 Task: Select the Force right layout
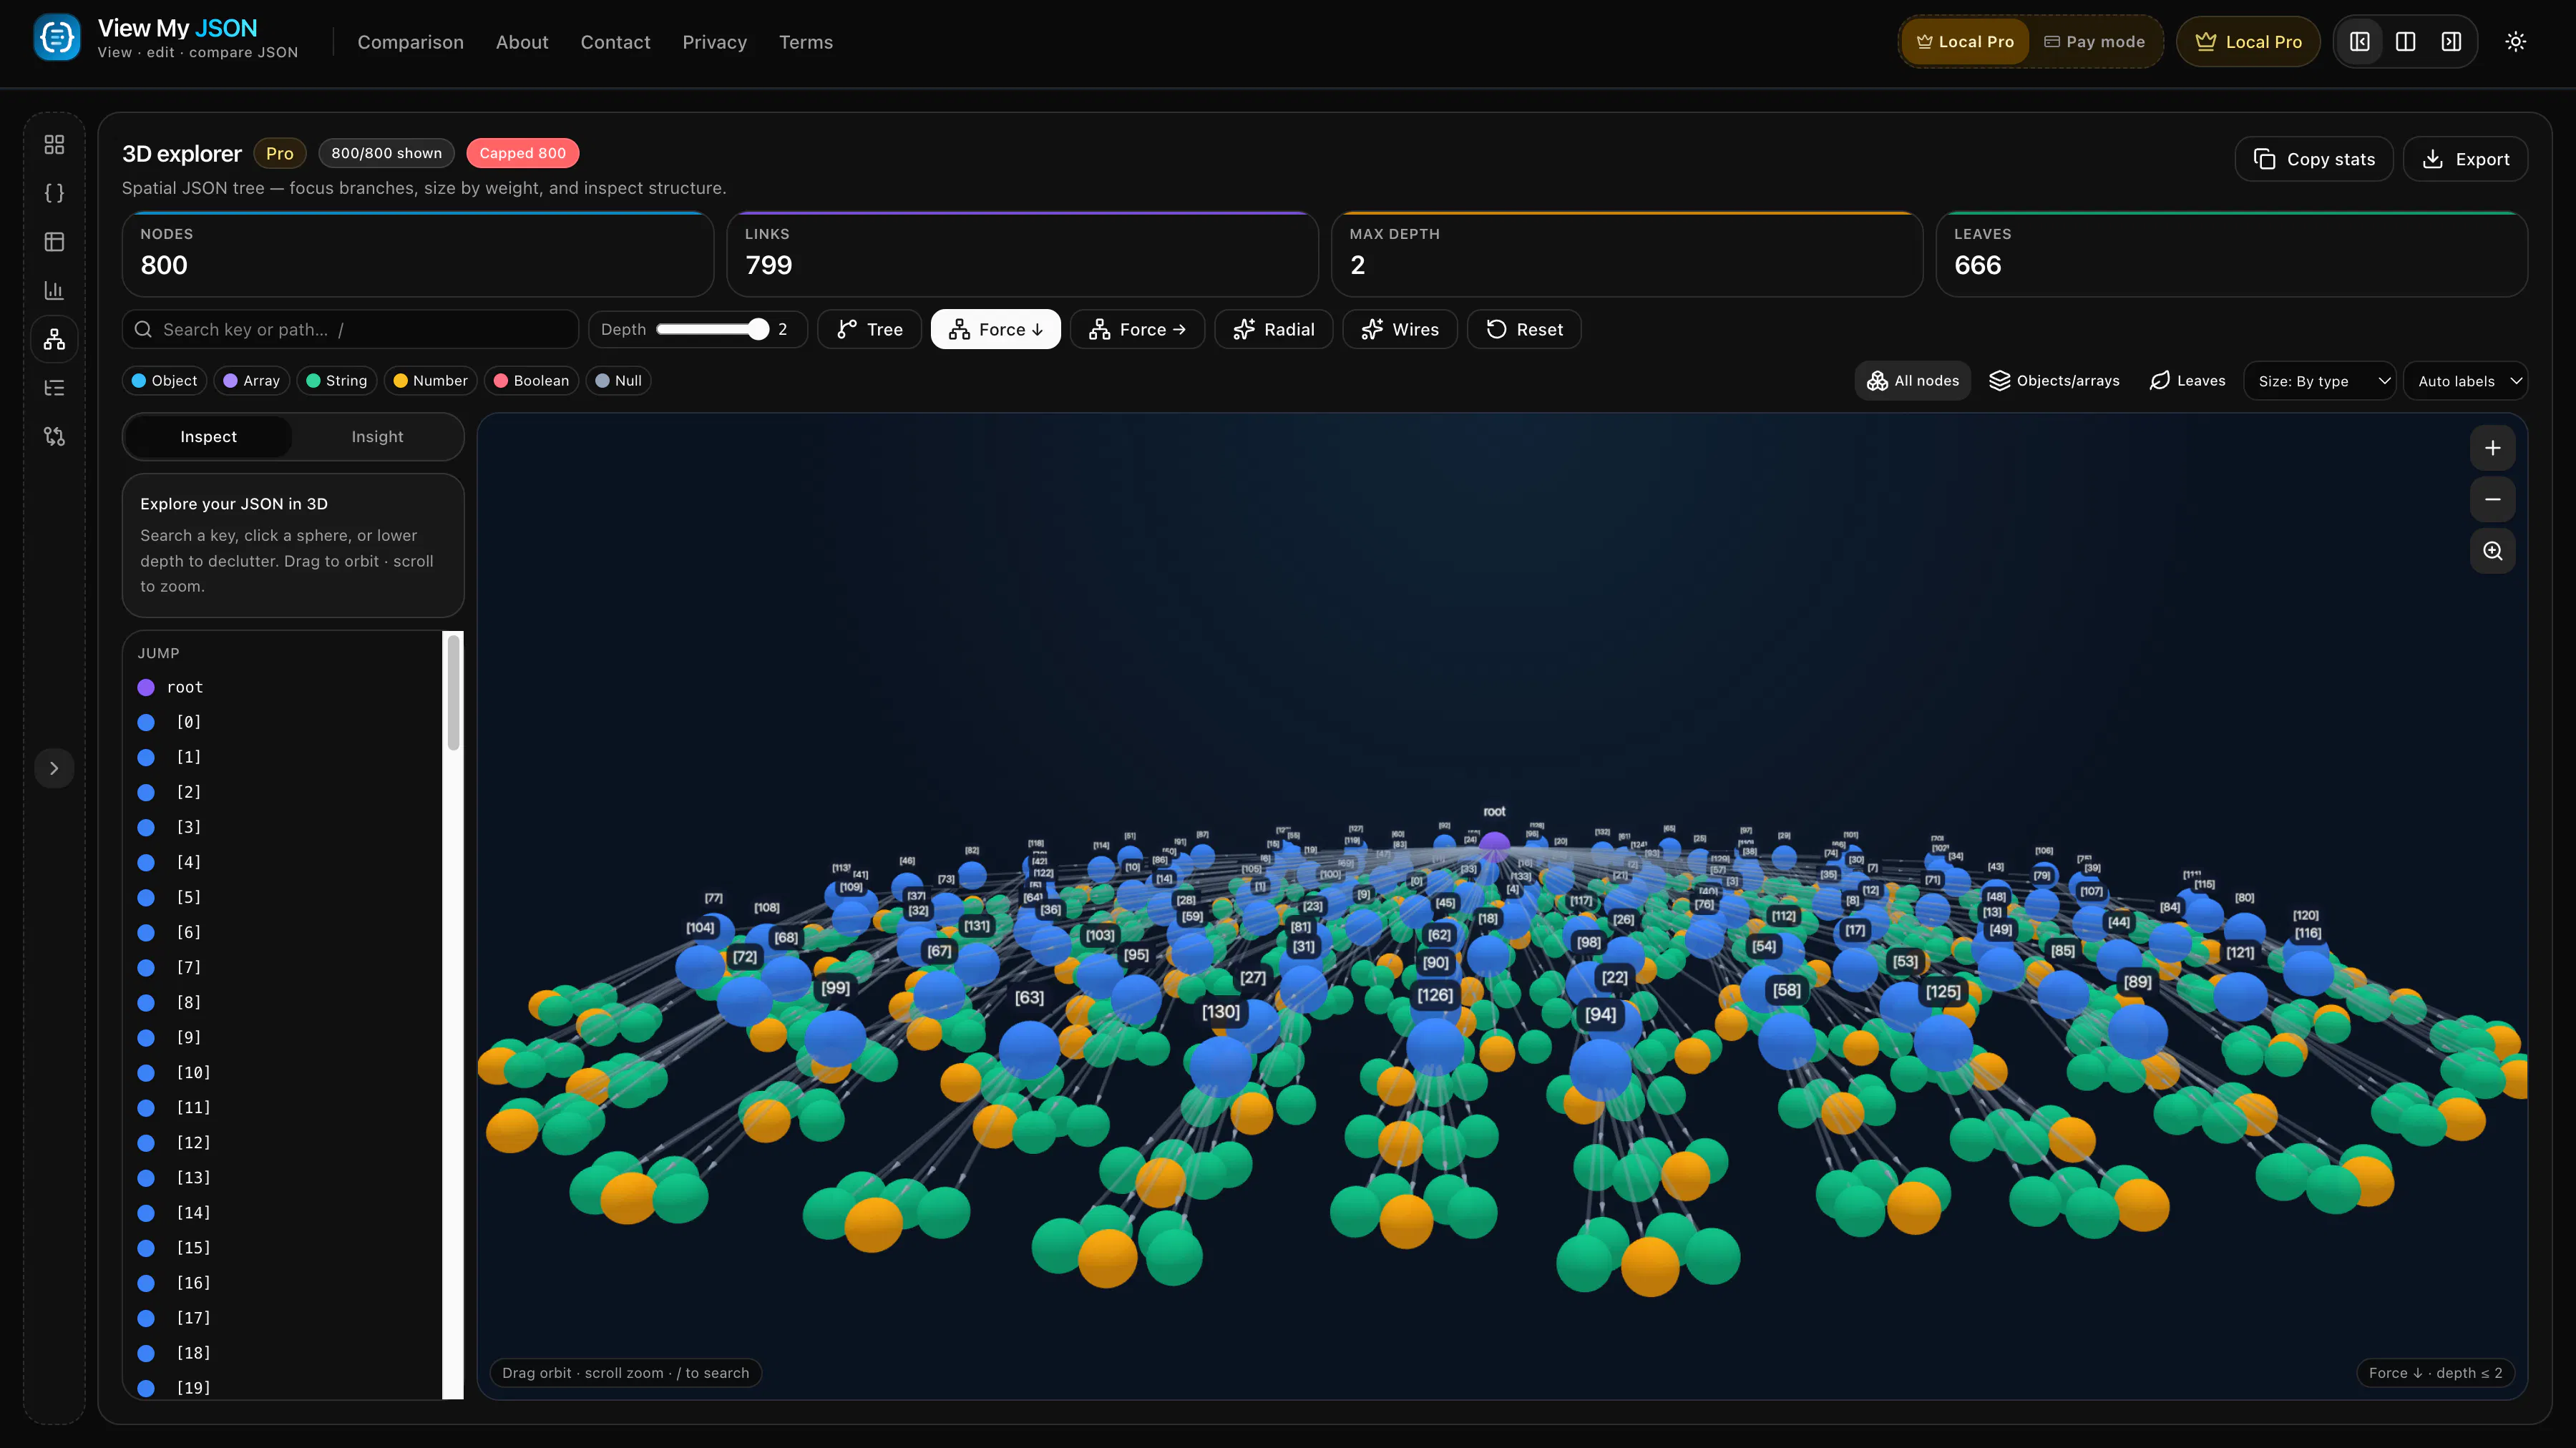[x=1138, y=329]
